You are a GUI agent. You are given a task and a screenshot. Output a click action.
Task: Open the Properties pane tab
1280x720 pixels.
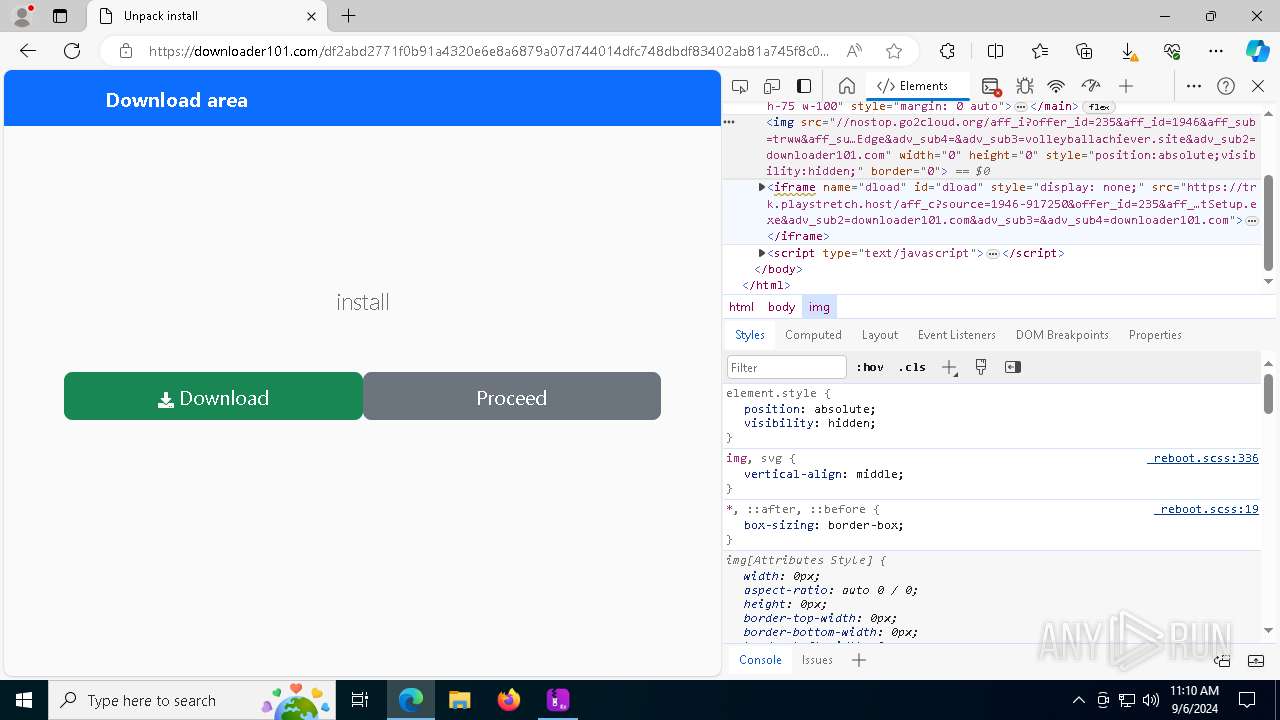pyautogui.click(x=1155, y=335)
